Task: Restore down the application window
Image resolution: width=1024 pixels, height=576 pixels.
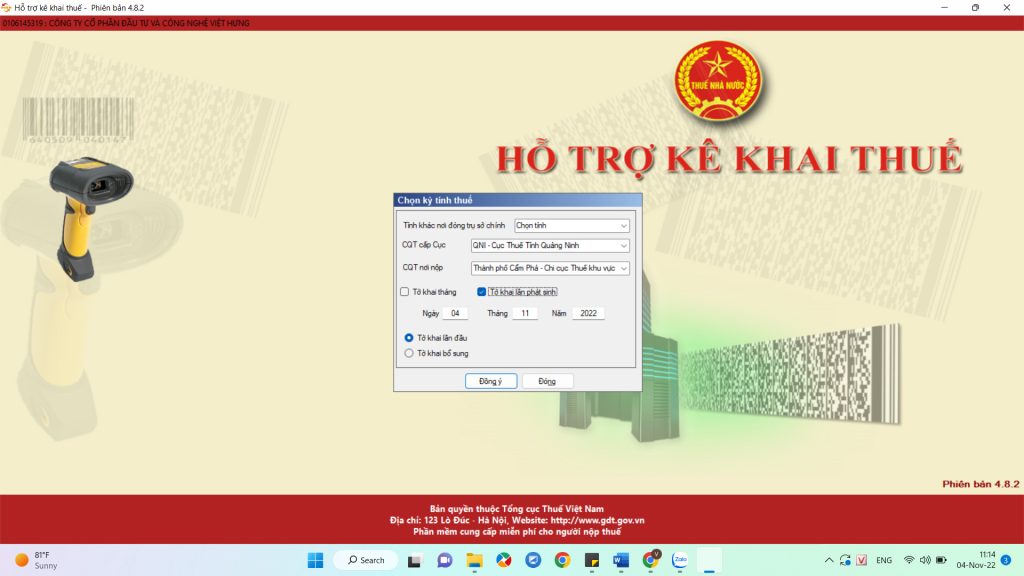Action: click(x=975, y=8)
